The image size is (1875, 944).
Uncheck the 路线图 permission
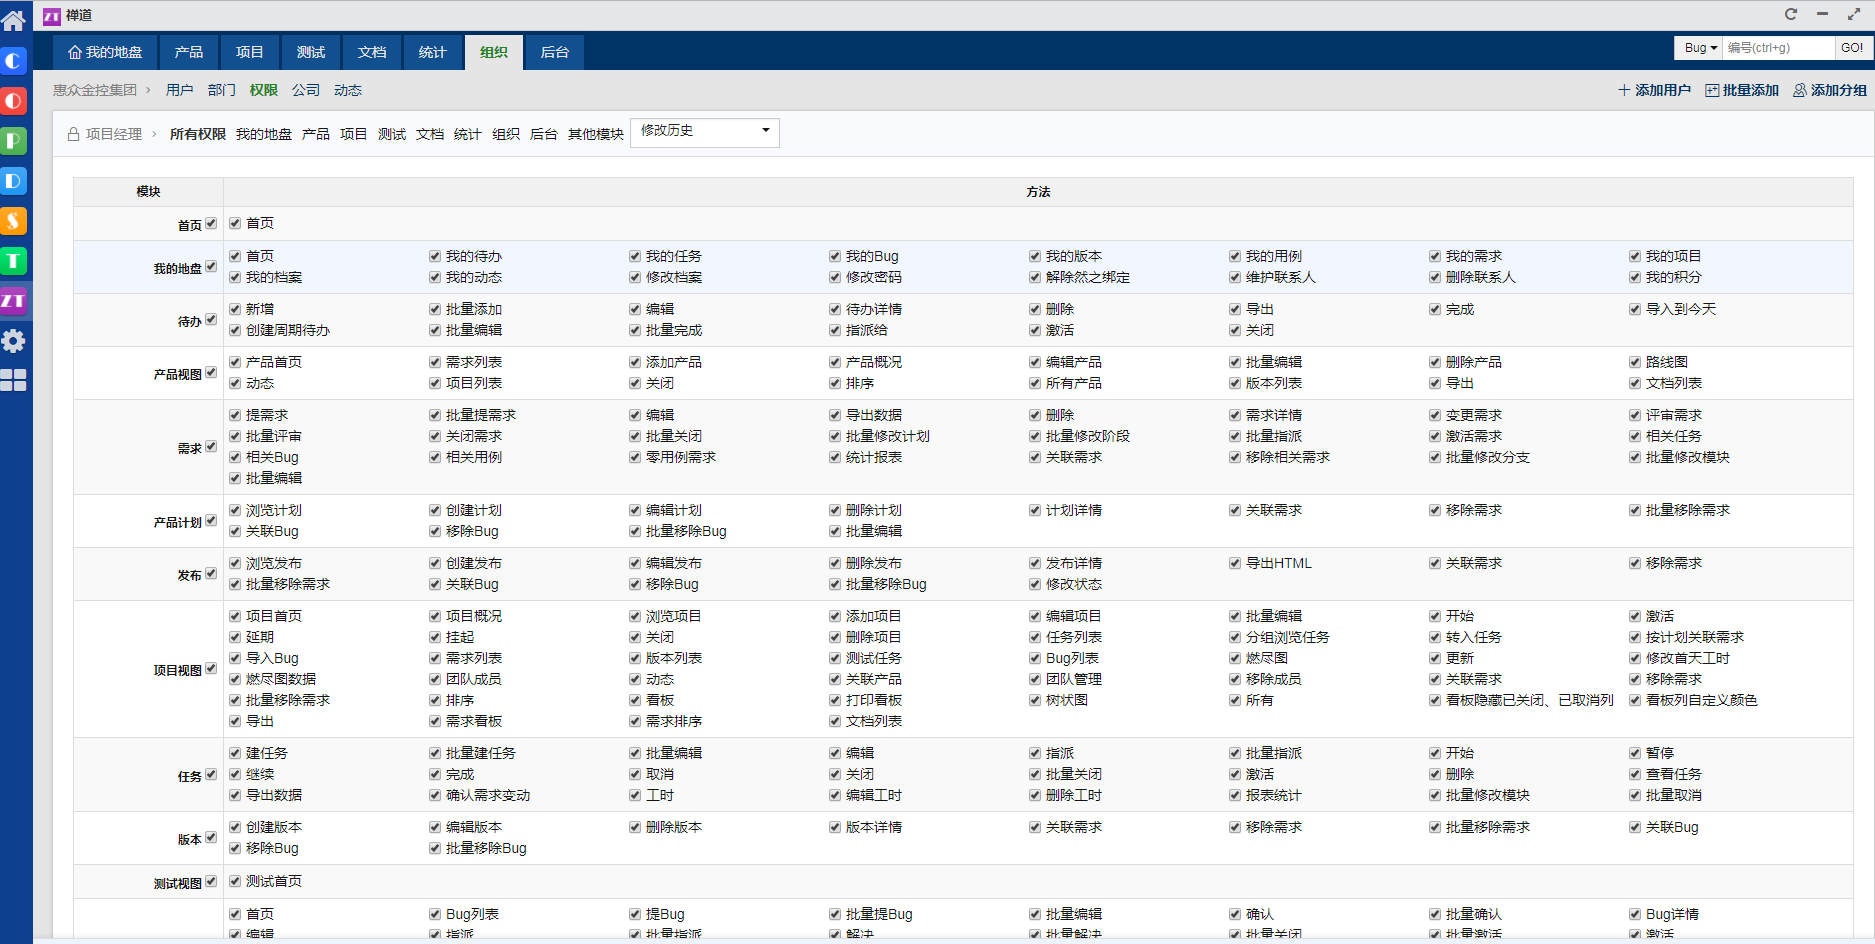(1635, 363)
